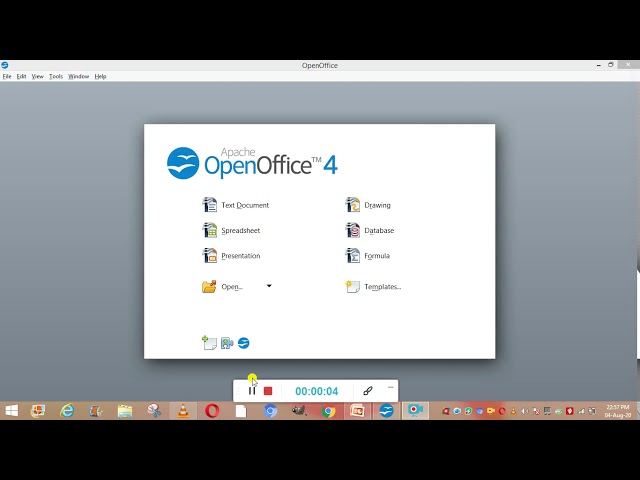
Task: Click the recording timer 00:00:04
Action: coord(317,391)
